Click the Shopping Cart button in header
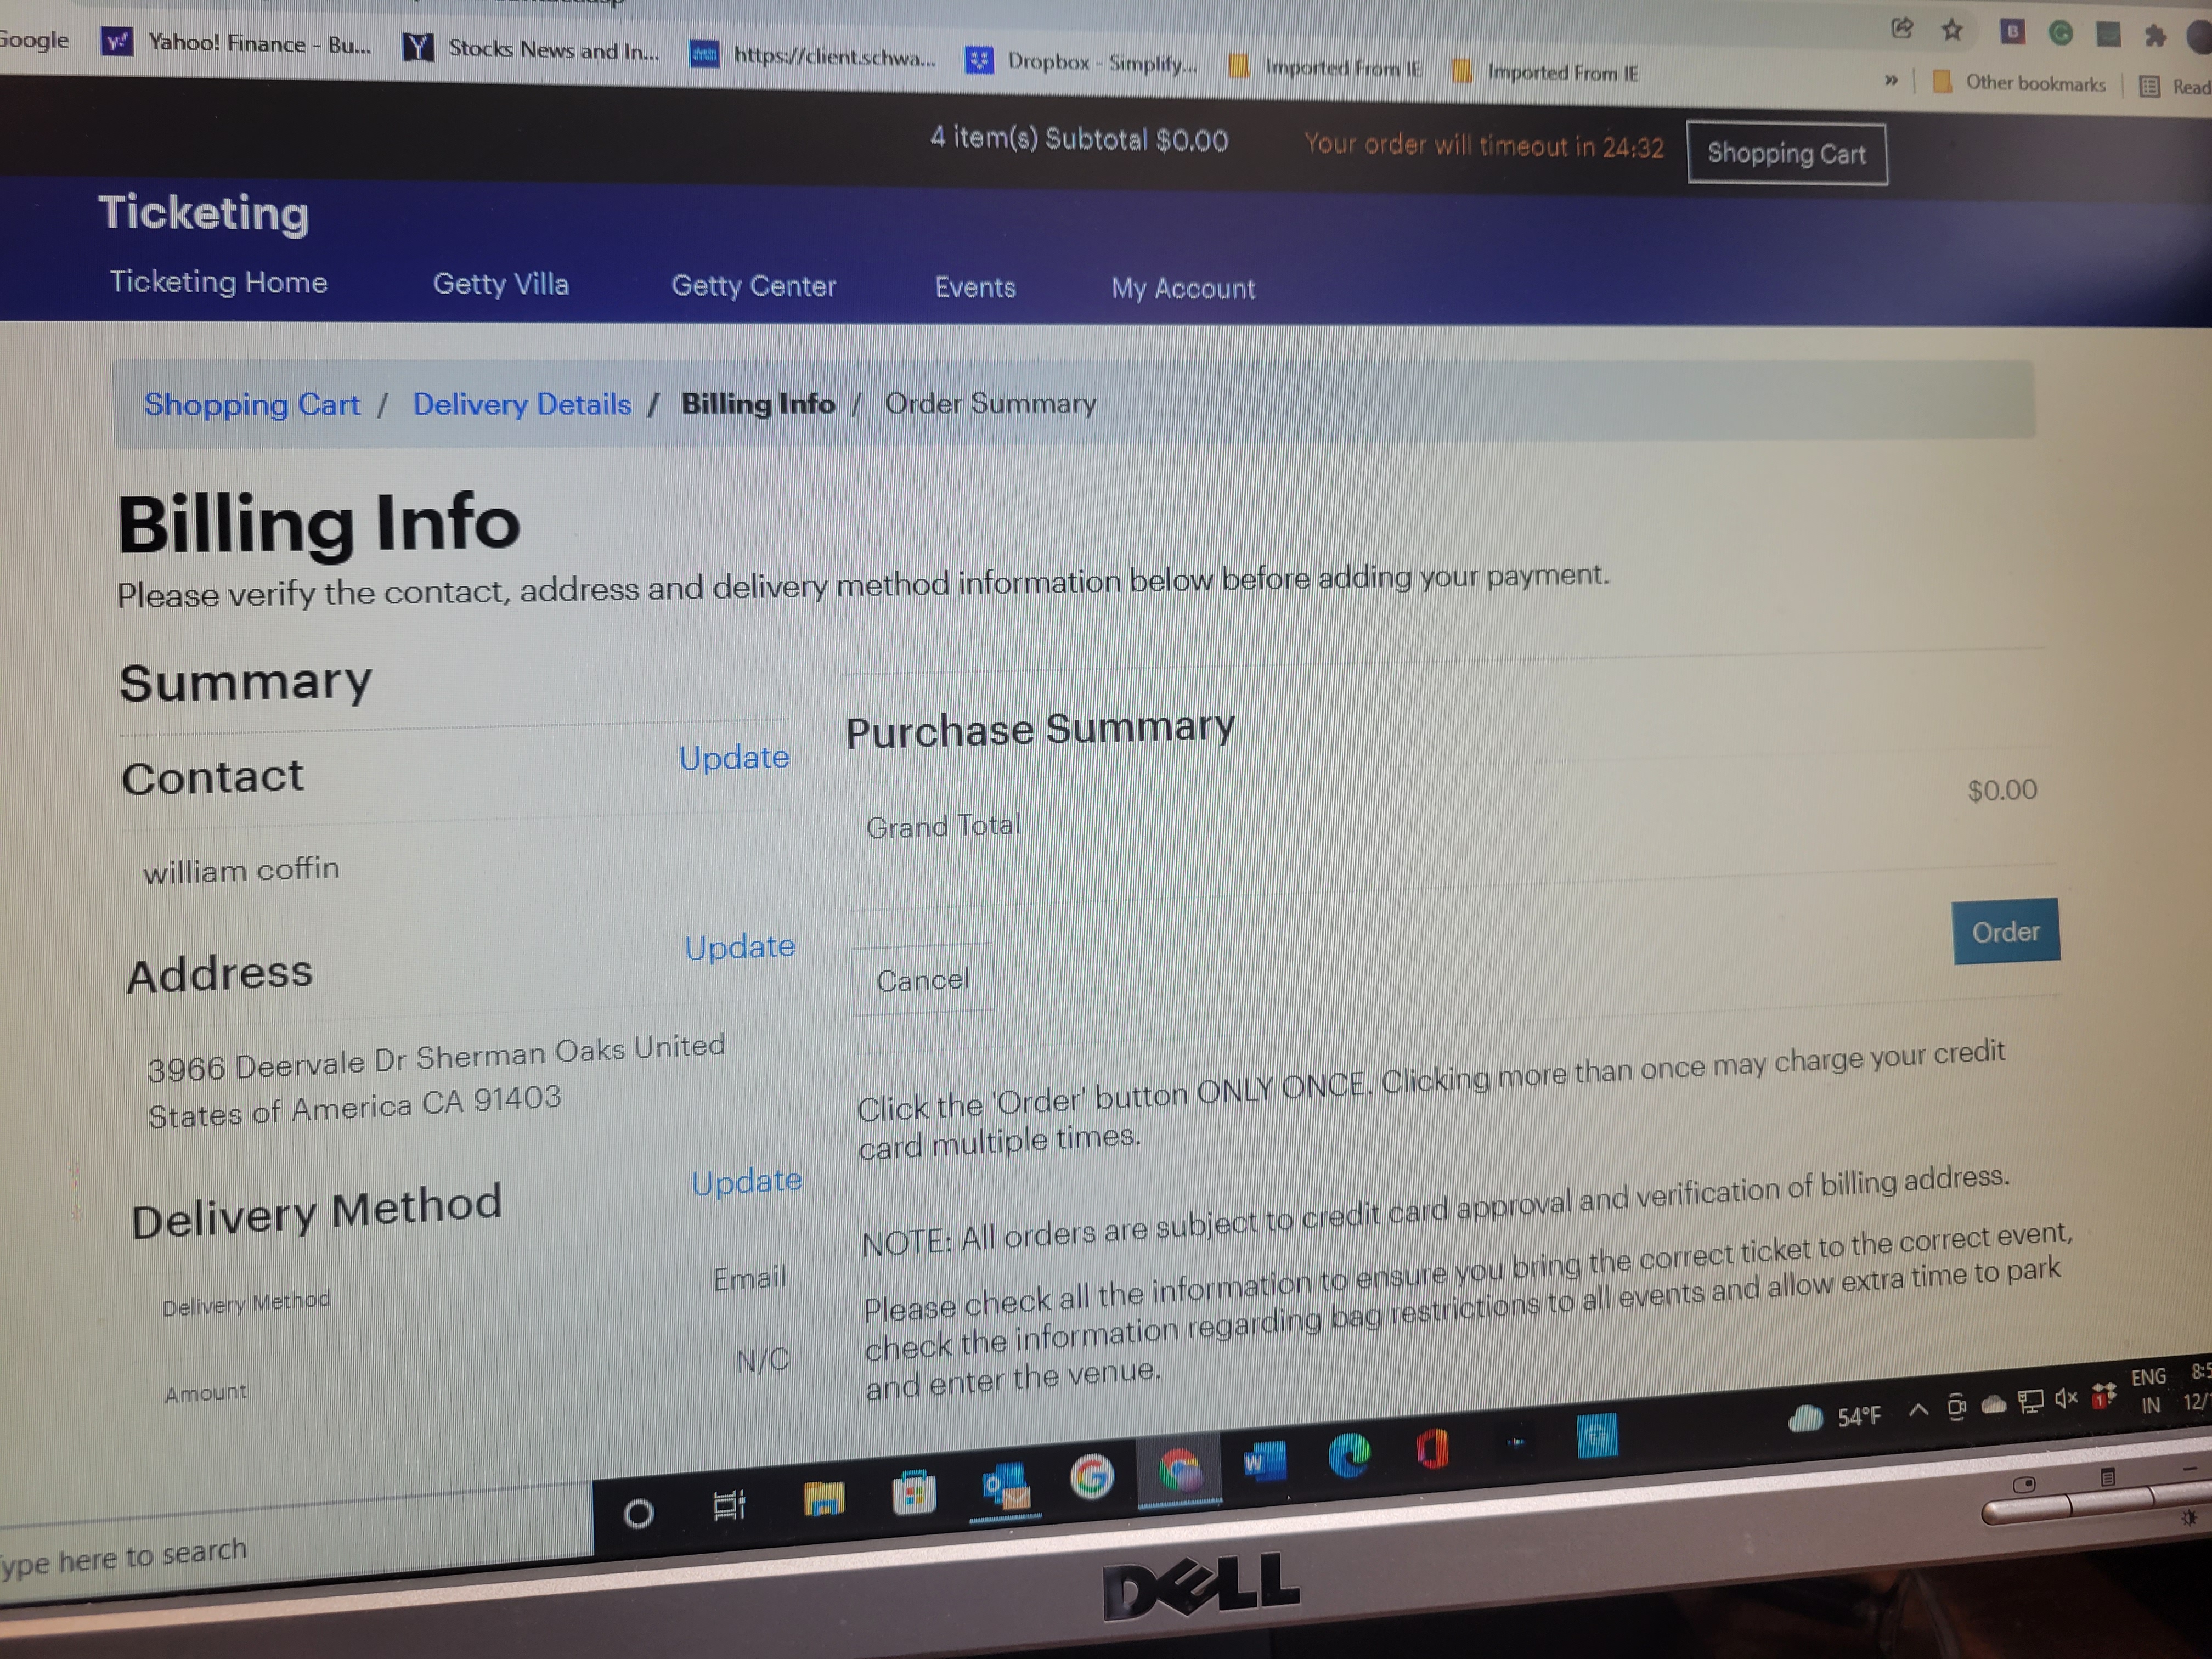This screenshot has height=1659, width=2212. [x=1787, y=153]
